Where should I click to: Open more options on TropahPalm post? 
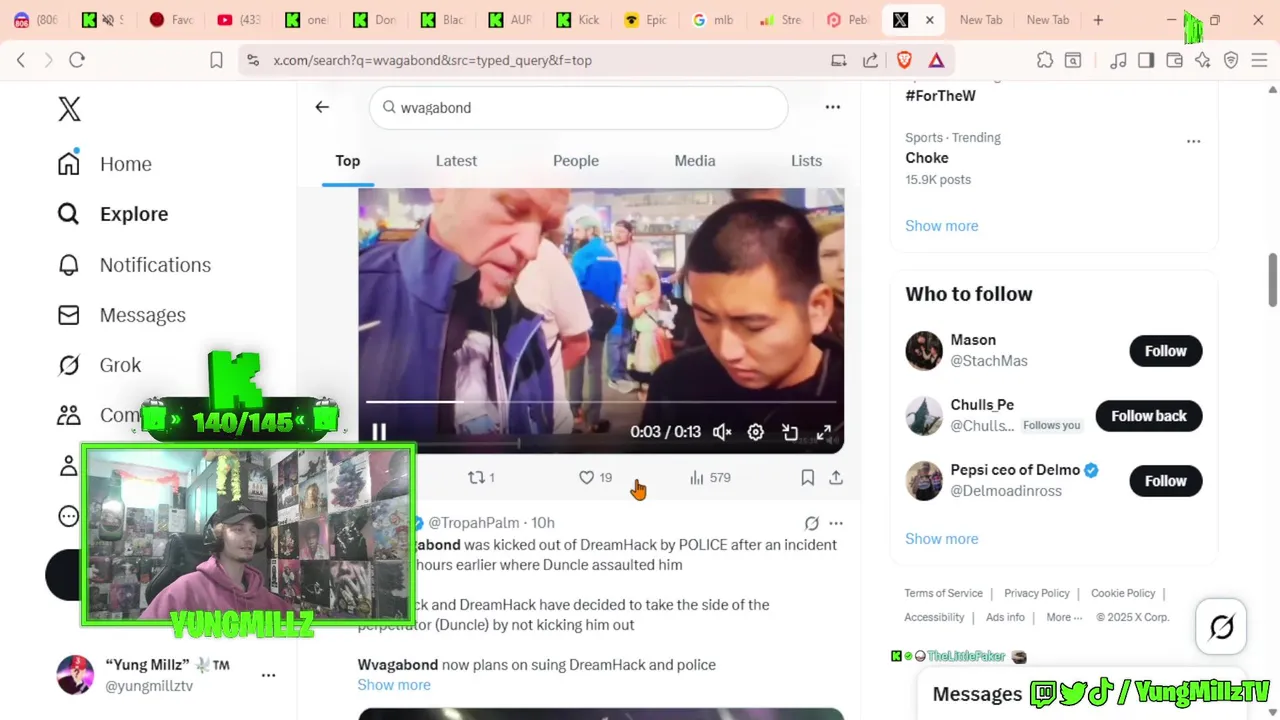point(836,523)
